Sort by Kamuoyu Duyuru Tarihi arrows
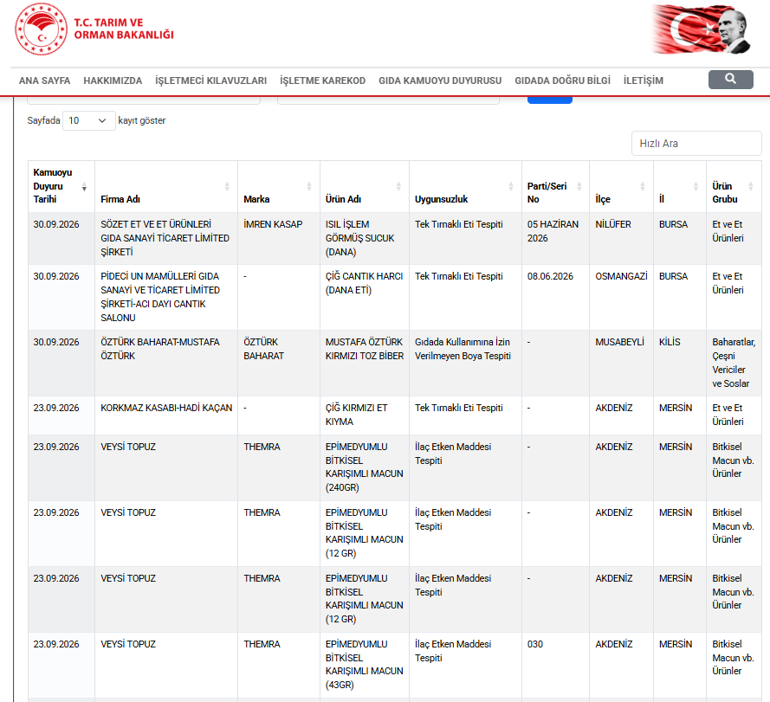Viewport: 770px width, 702px height. coord(84,187)
